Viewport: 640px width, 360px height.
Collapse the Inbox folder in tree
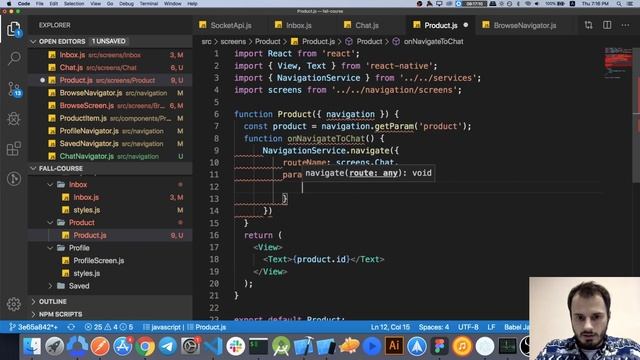50,184
